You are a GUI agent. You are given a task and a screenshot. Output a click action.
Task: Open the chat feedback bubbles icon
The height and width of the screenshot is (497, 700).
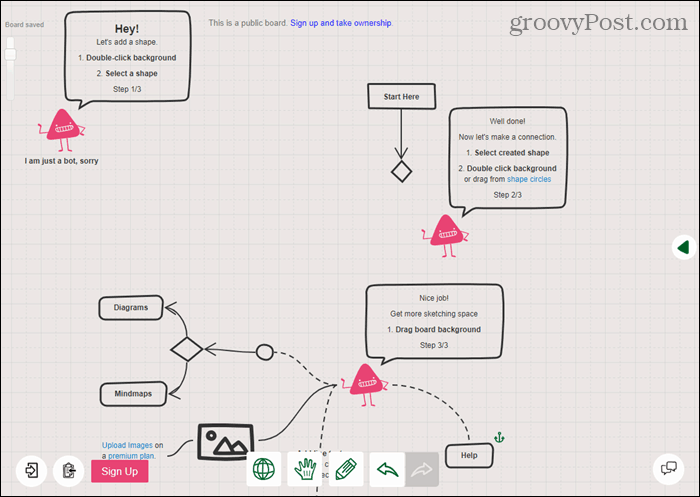tap(668, 469)
